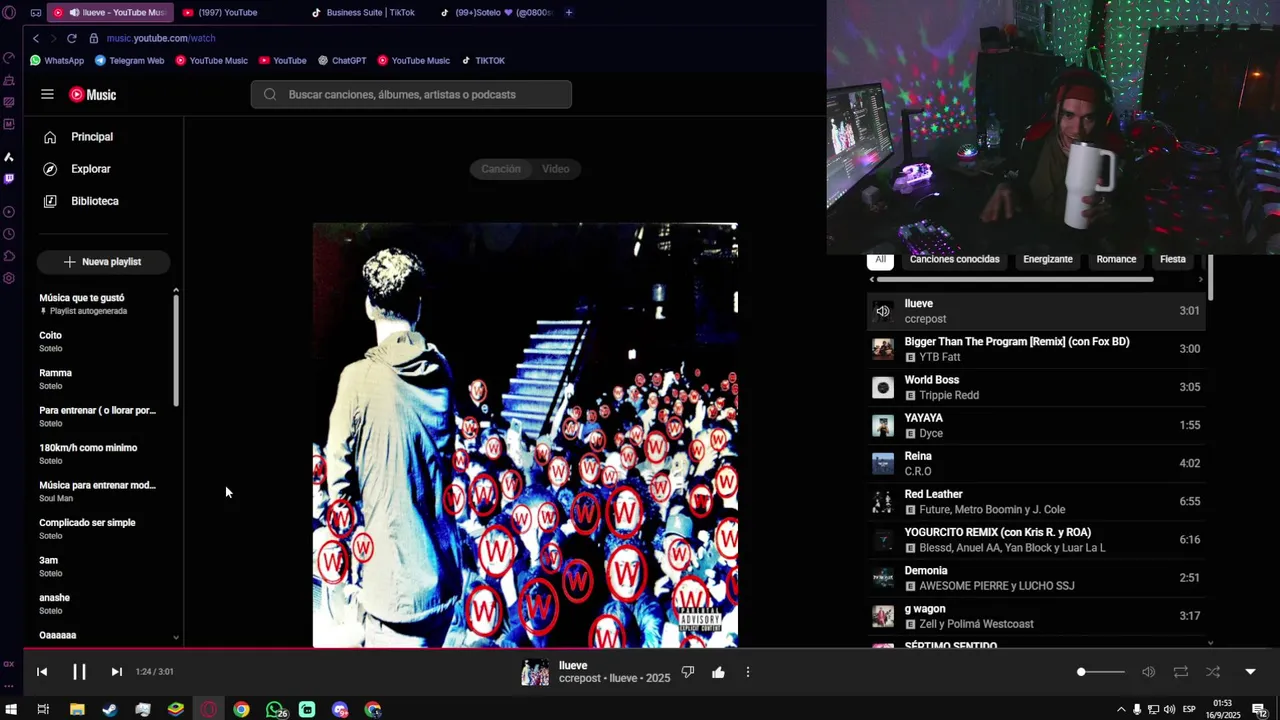Switch to Canción view
This screenshot has width=1280, height=720.
click(x=501, y=169)
